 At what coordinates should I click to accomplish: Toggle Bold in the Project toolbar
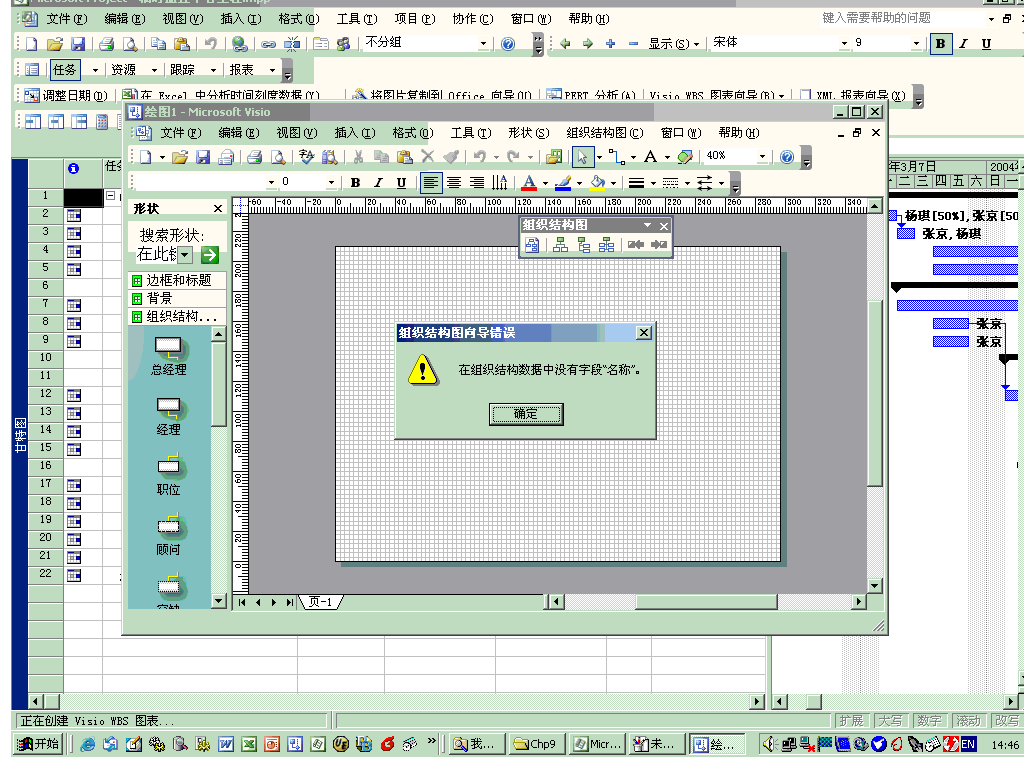940,44
